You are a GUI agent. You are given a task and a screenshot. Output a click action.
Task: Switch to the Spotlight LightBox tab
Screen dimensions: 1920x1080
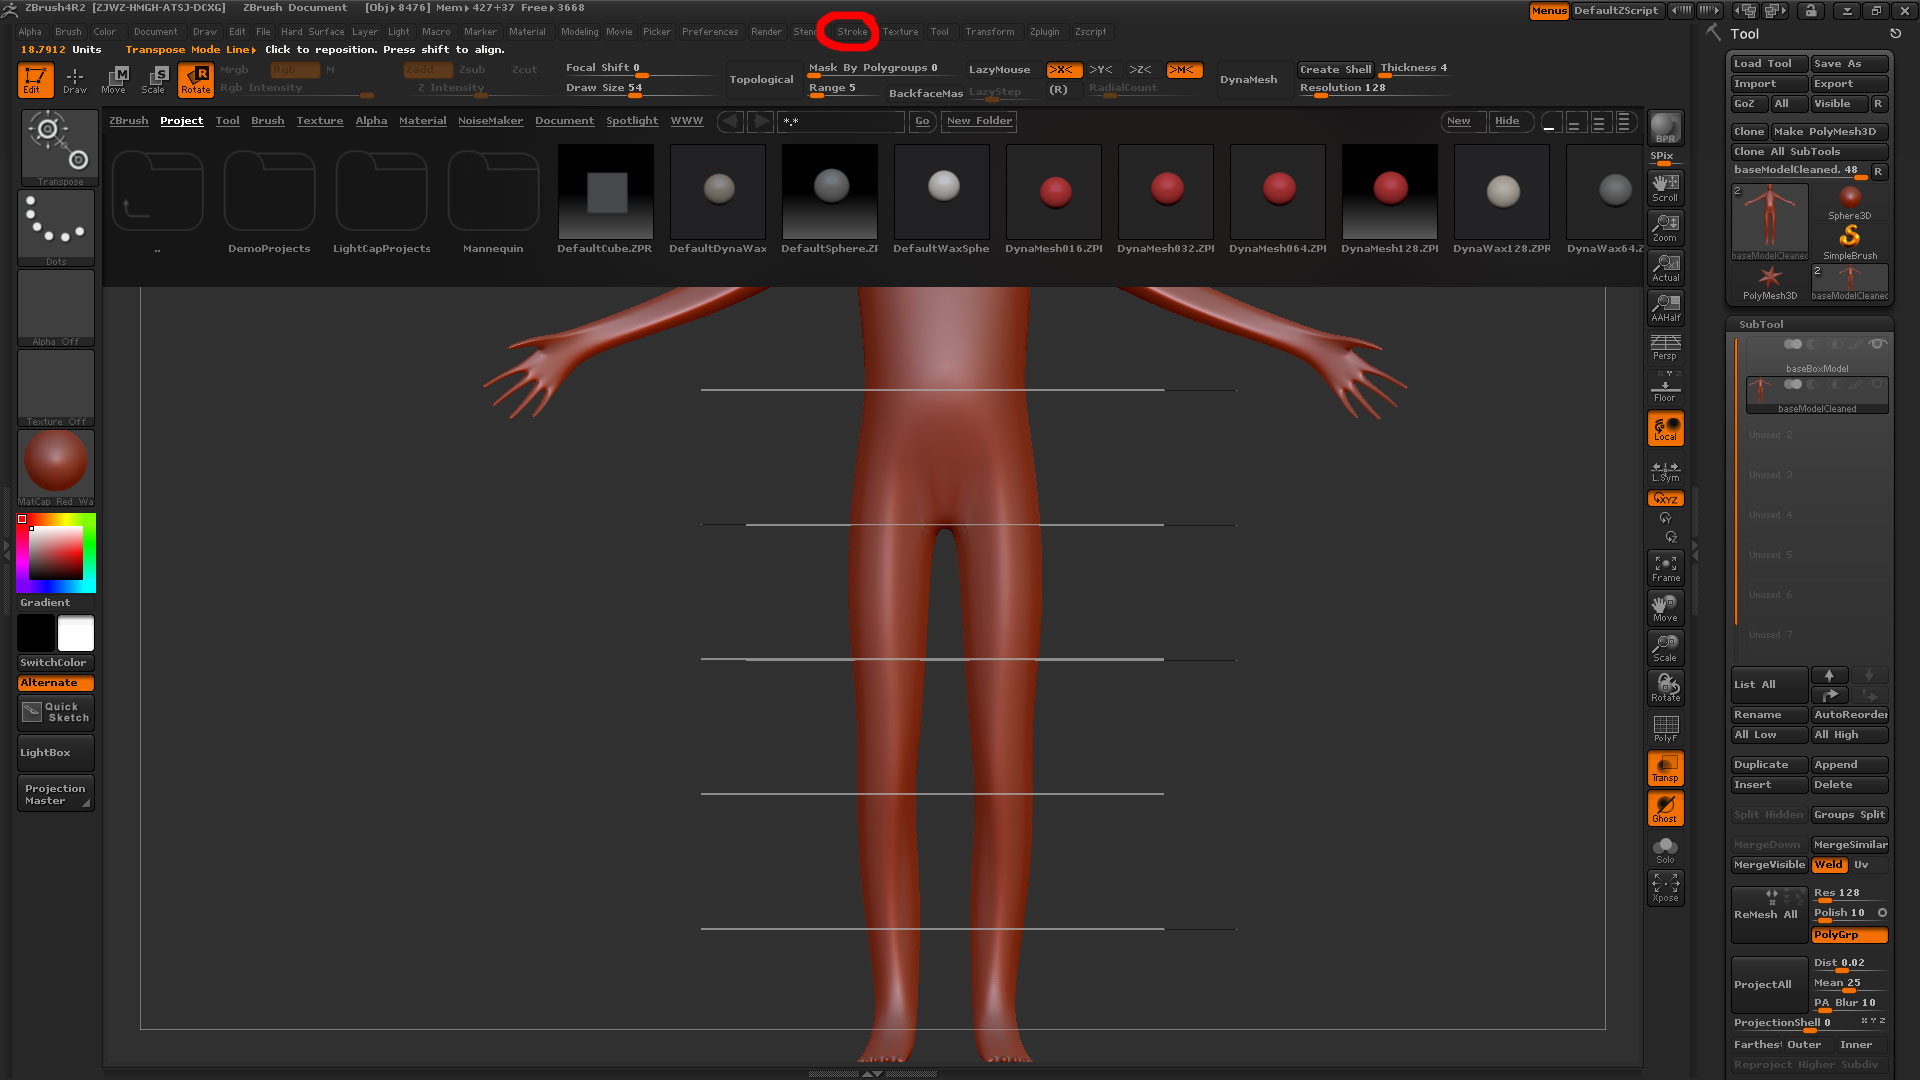pos(632,121)
